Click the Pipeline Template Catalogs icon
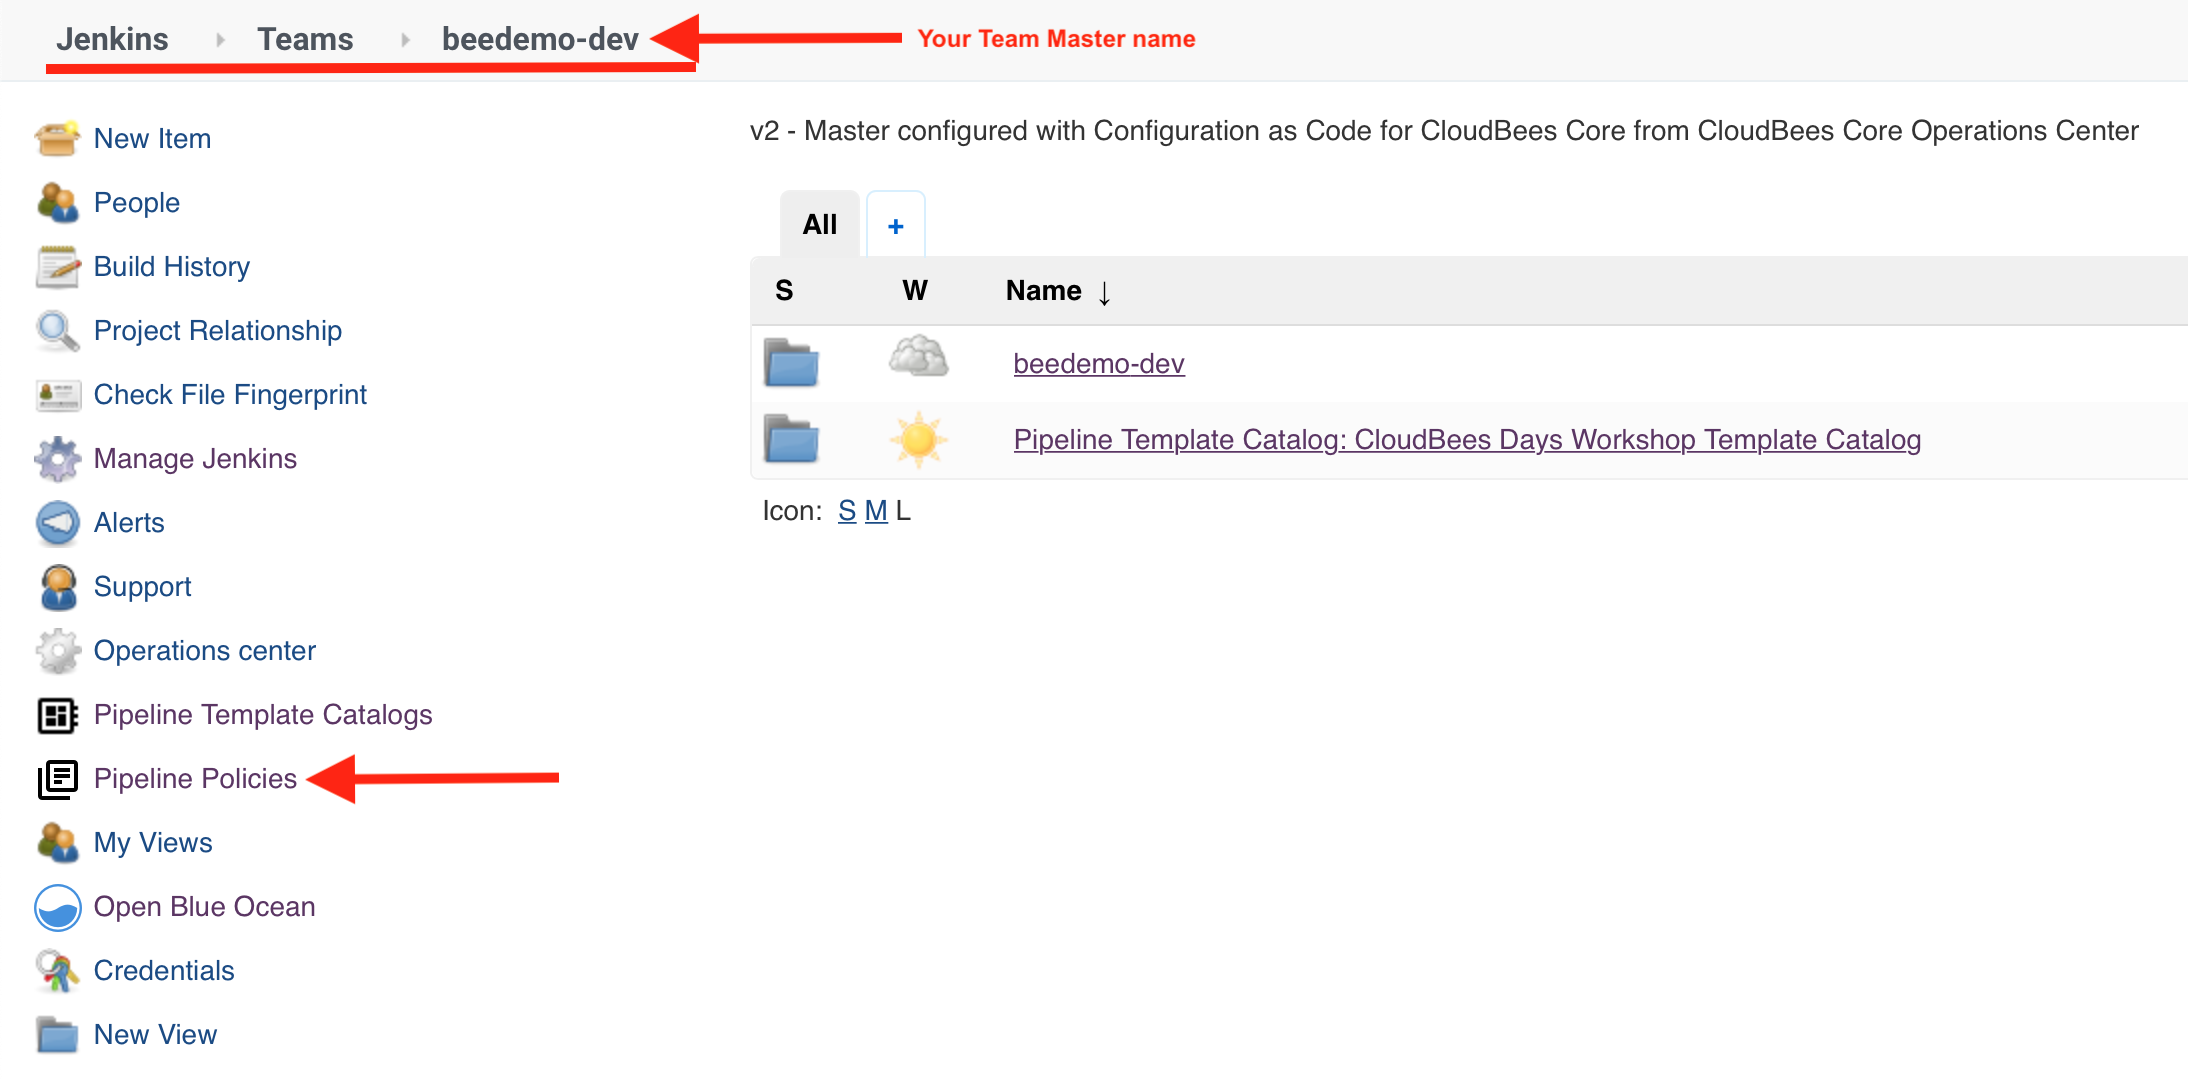Viewport: 2188px width, 1080px height. pos(57,715)
